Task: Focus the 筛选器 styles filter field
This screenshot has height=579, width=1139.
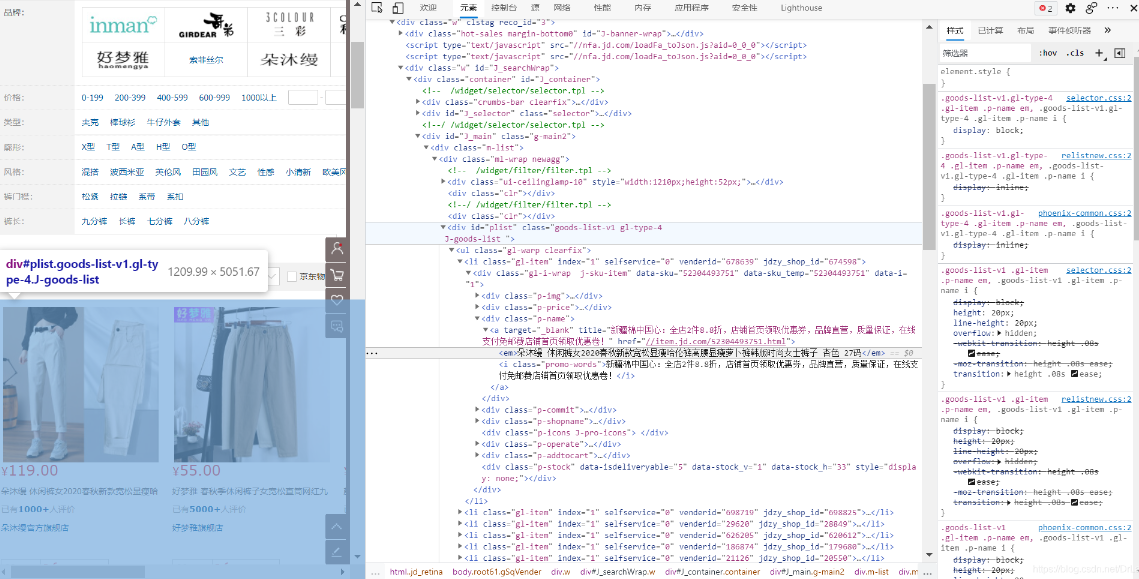Action: [984, 53]
